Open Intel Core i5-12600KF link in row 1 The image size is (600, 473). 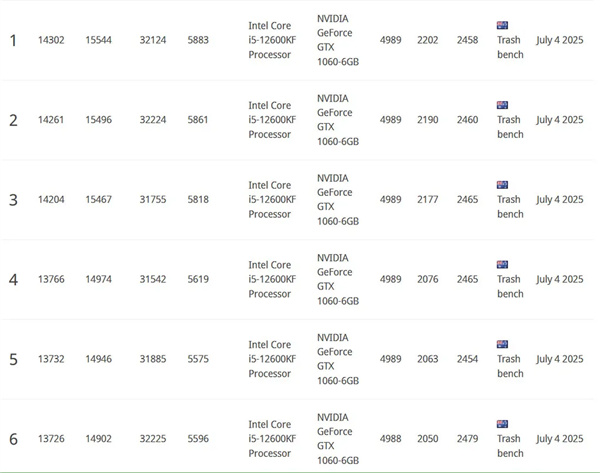pyautogui.click(x=272, y=40)
